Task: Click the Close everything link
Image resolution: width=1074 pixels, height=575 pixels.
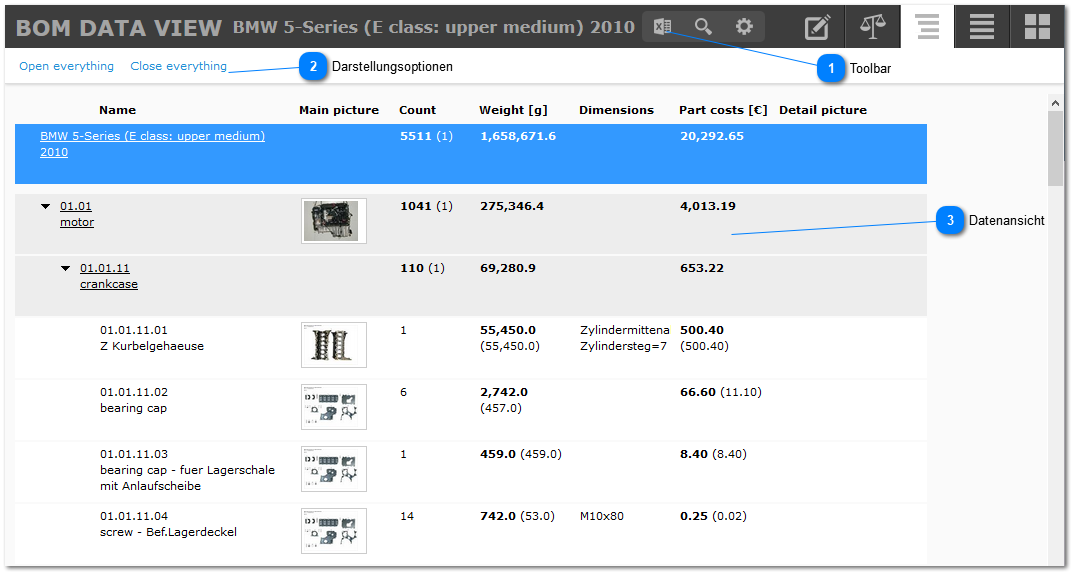Action: click(x=179, y=66)
